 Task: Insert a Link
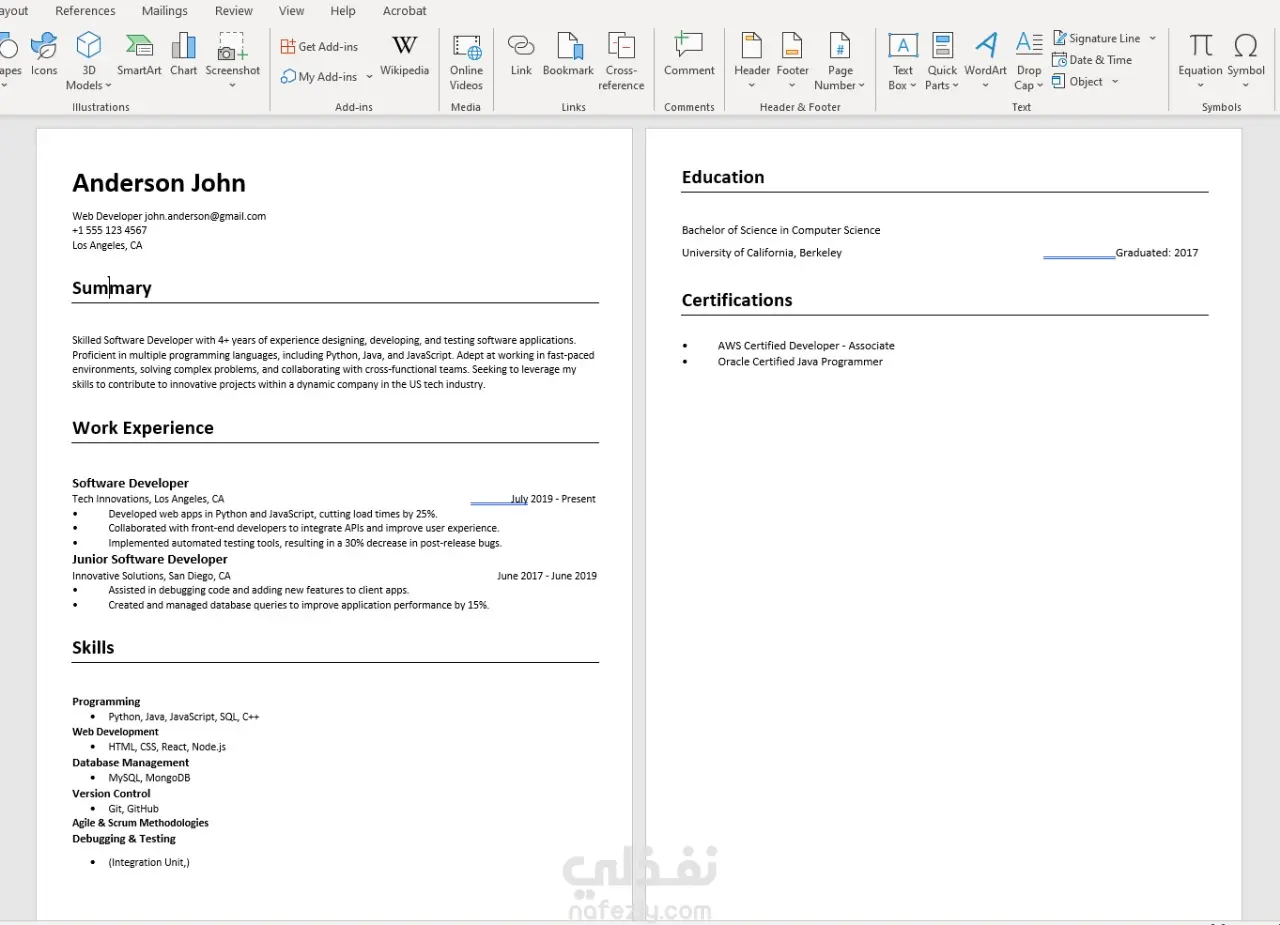pyautogui.click(x=521, y=55)
